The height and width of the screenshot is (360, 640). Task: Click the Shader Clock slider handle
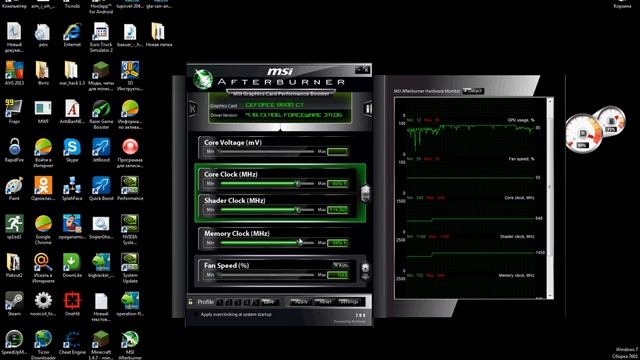click(x=298, y=210)
